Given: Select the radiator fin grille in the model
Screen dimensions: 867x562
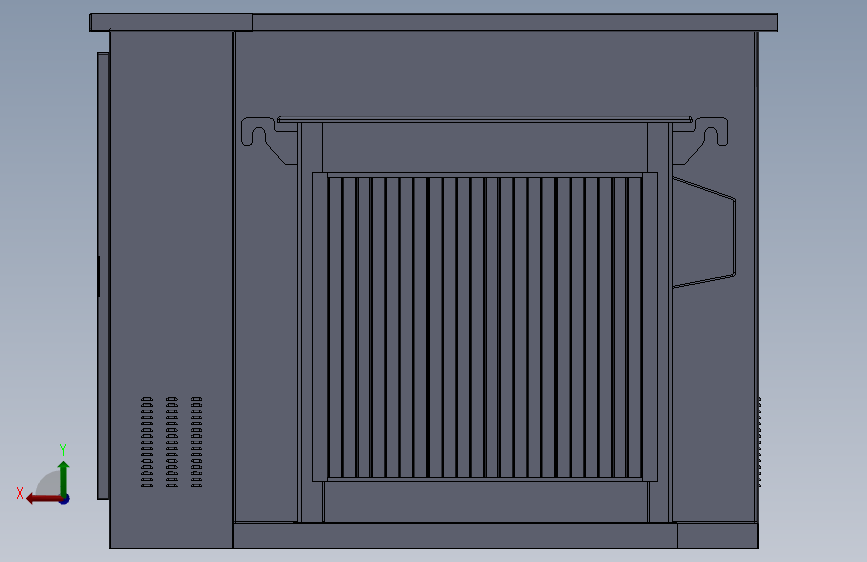Looking at the screenshot, I should point(485,327).
